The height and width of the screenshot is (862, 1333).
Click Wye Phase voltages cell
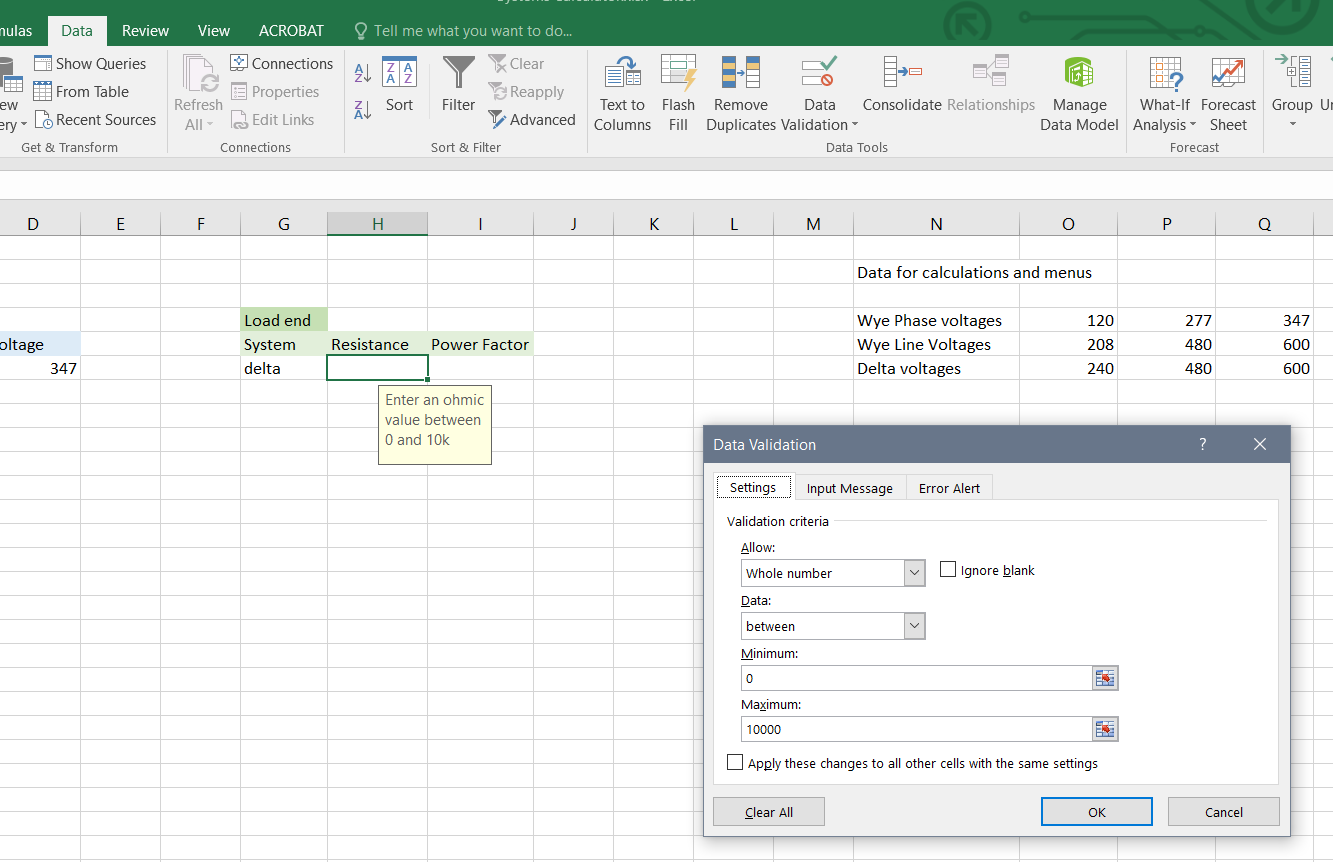(936, 320)
